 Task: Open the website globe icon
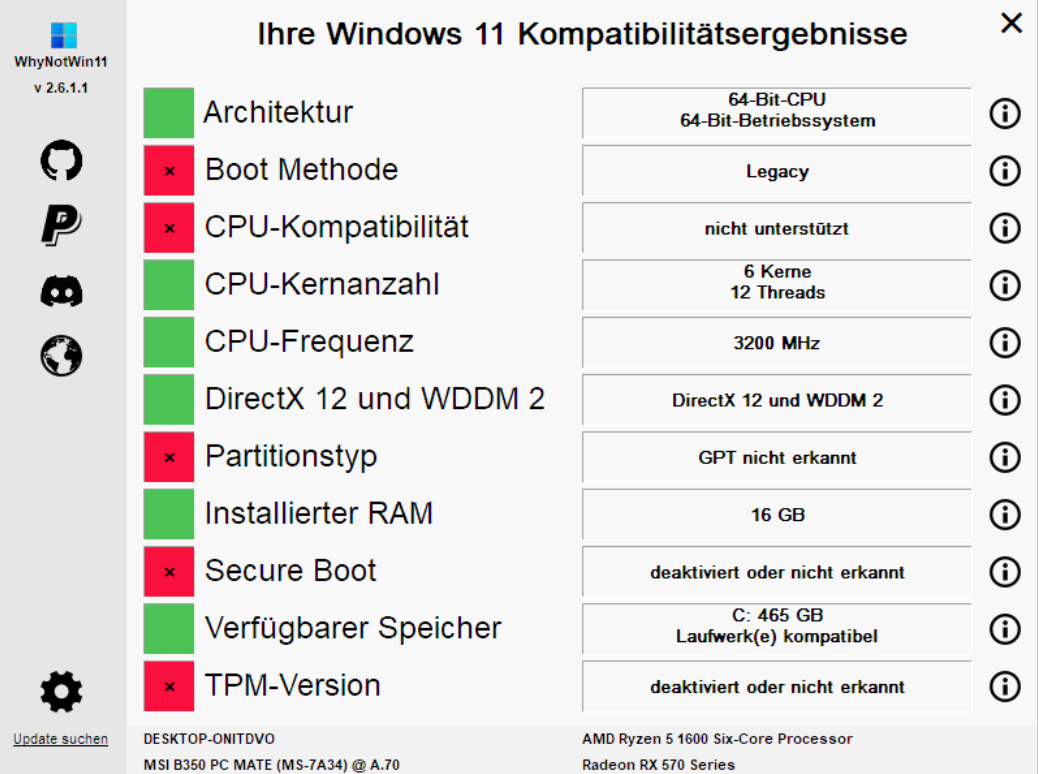pyautogui.click(x=62, y=356)
